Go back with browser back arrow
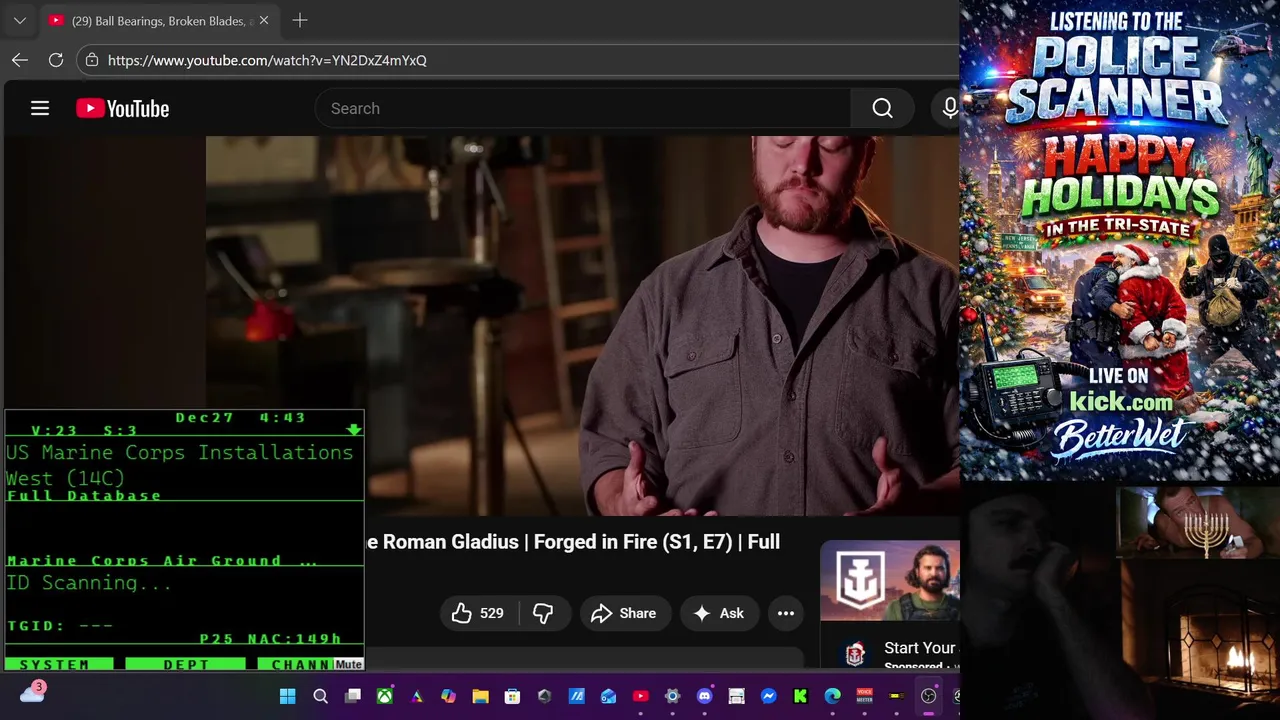The width and height of the screenshot is (1280, 720). (20, 60)
